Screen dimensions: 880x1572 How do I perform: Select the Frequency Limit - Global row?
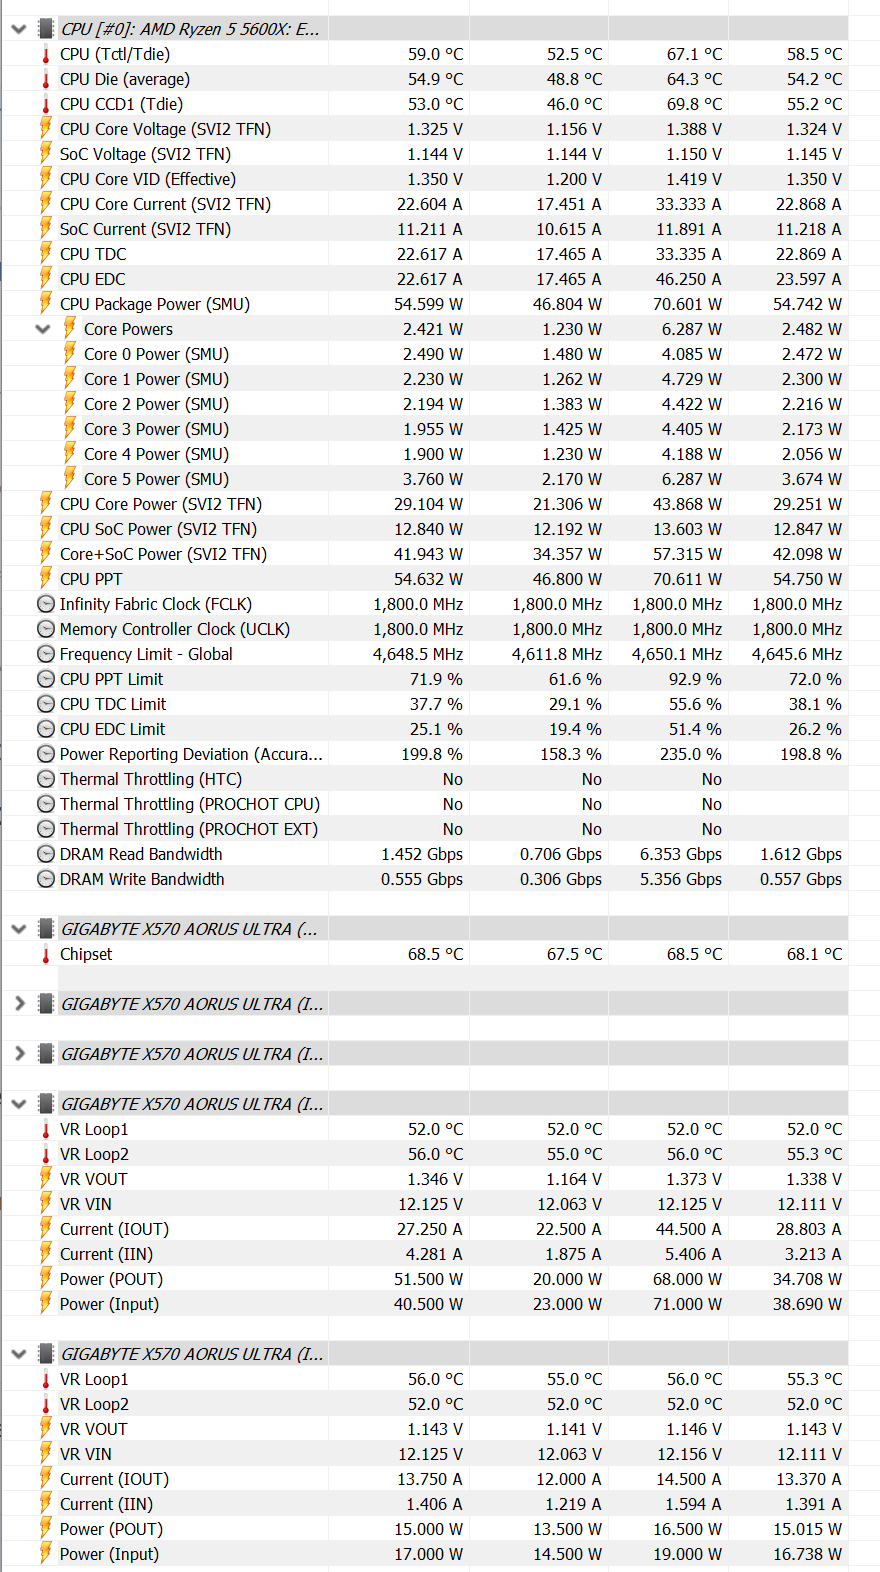tap(146, 654)
